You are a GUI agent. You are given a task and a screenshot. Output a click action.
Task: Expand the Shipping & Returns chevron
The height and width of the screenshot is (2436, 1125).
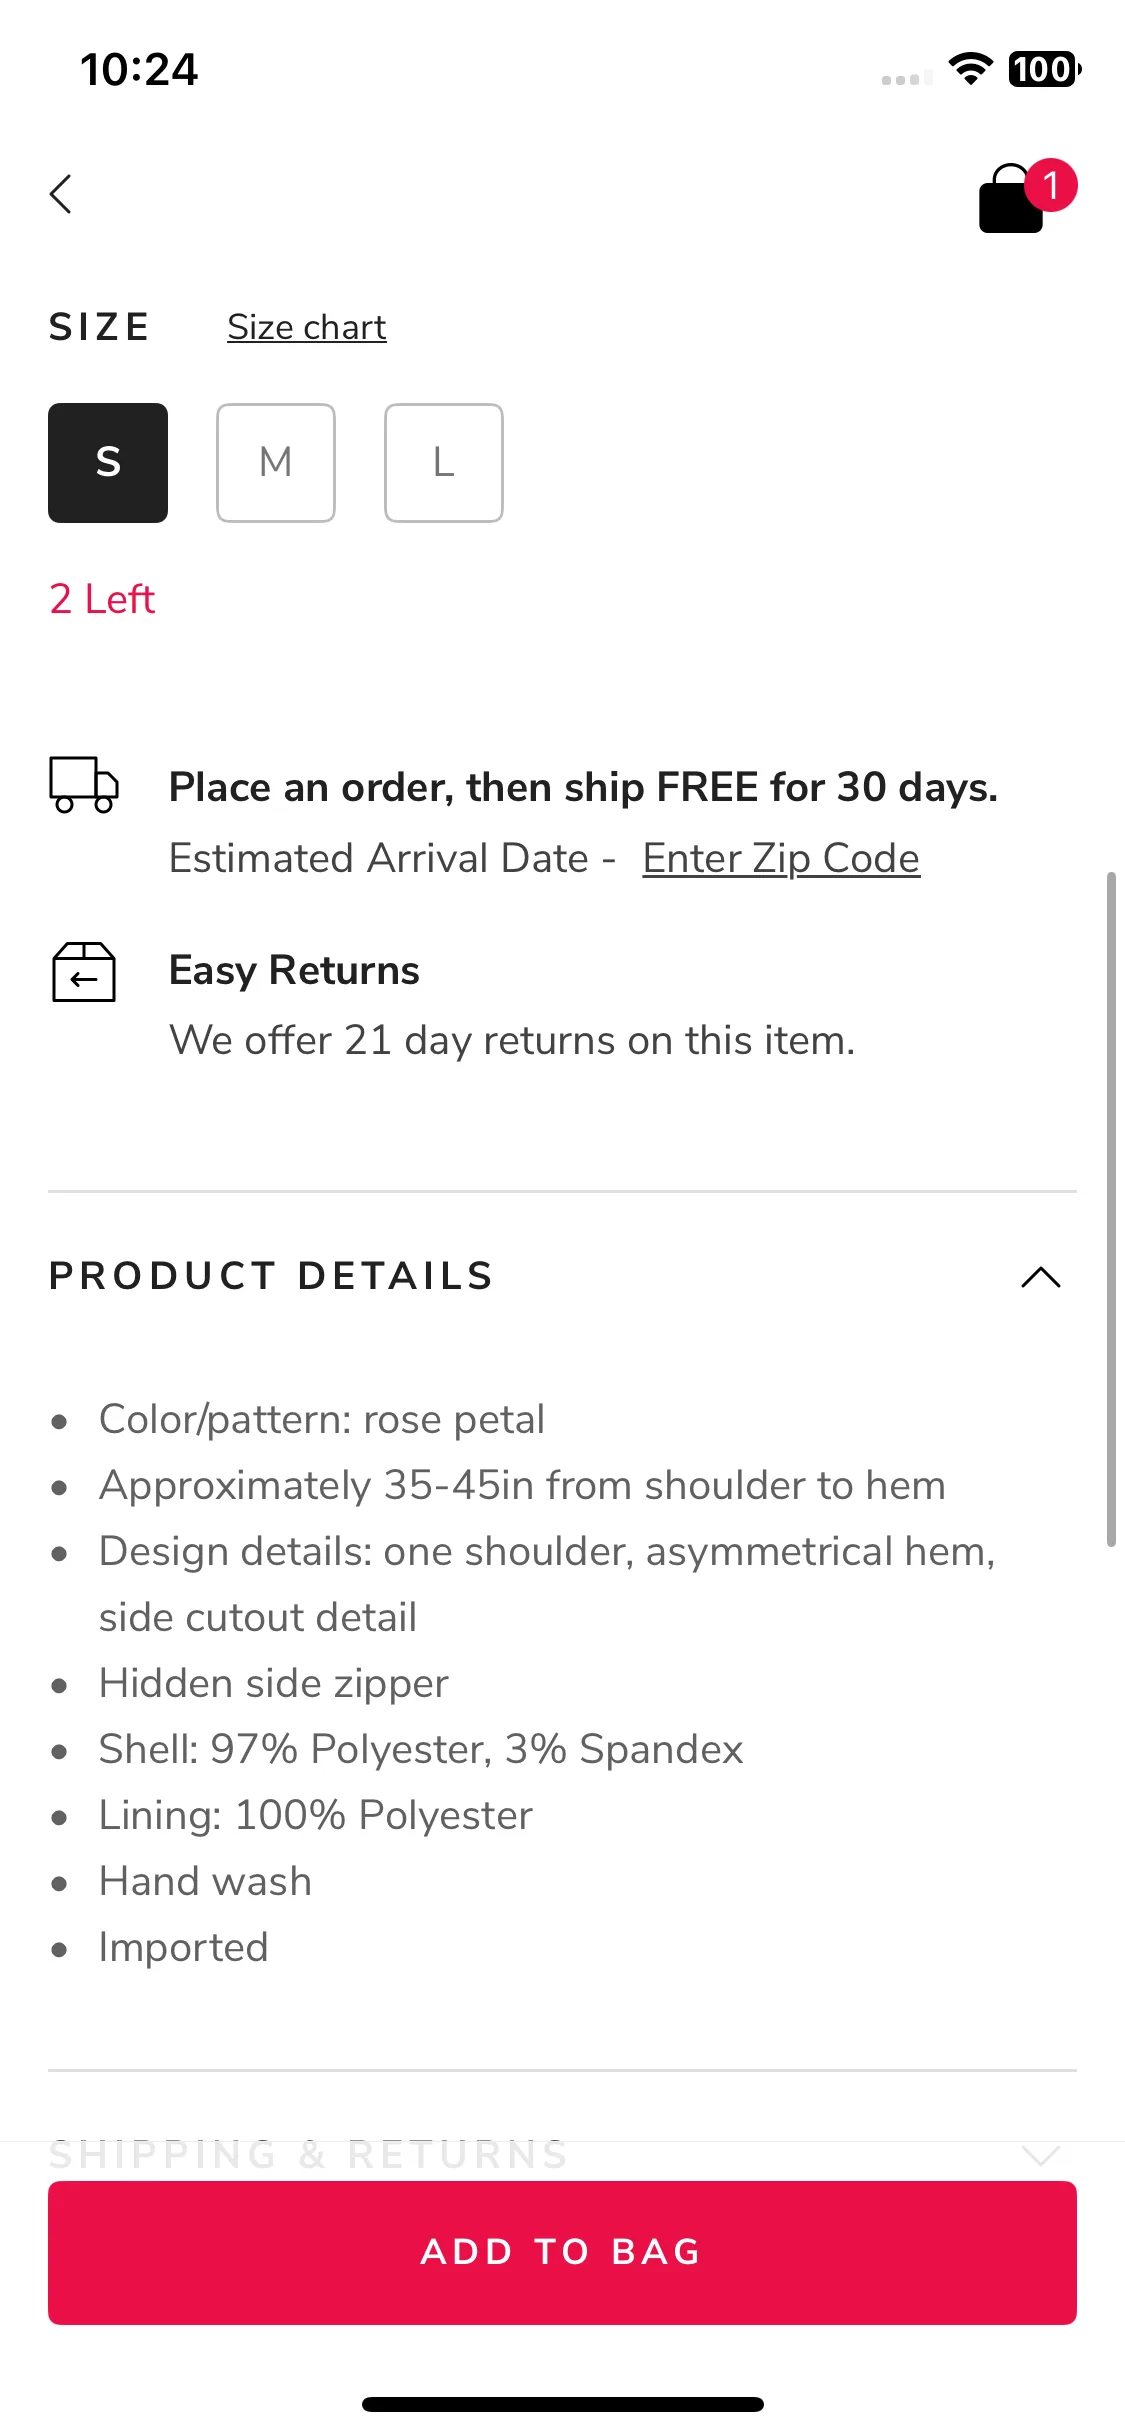(x=1041, y=2155)
